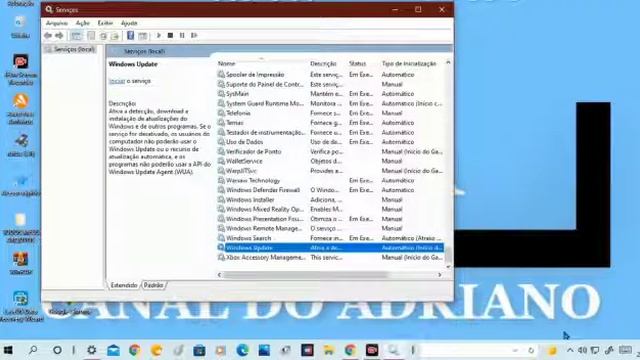Image resolution: width=640 pixels, height=360 pixels.
Task: Select the Verificador de Ponto service
Action: (331, 152)
